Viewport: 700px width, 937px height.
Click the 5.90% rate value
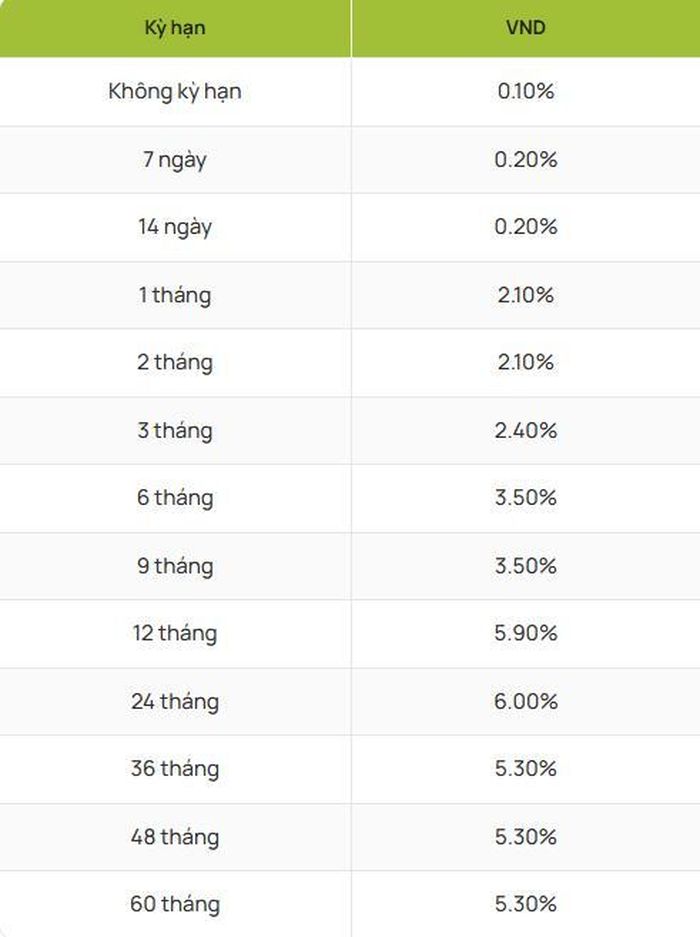[525, 633]
